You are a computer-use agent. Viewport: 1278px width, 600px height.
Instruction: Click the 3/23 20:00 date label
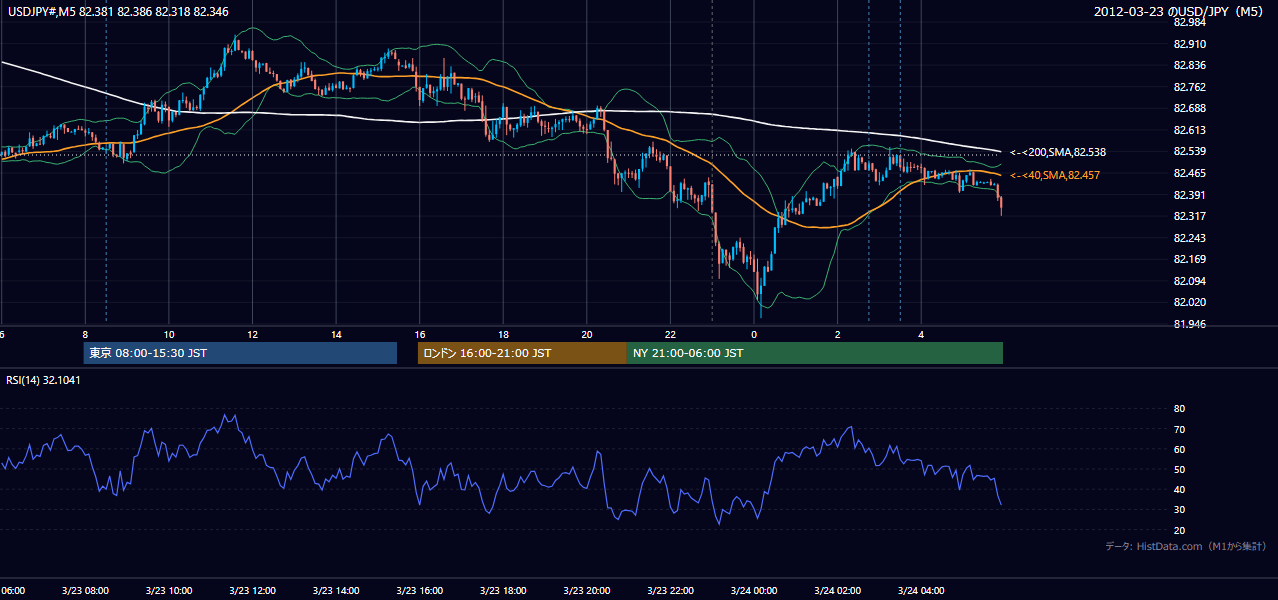[x=587, y=591]
